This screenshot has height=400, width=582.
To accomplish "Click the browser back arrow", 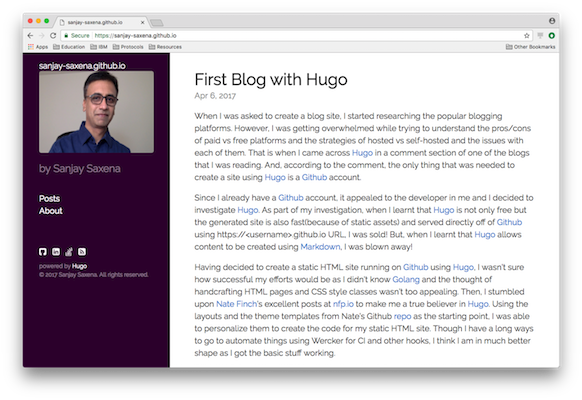I will [x=30, y=36].
